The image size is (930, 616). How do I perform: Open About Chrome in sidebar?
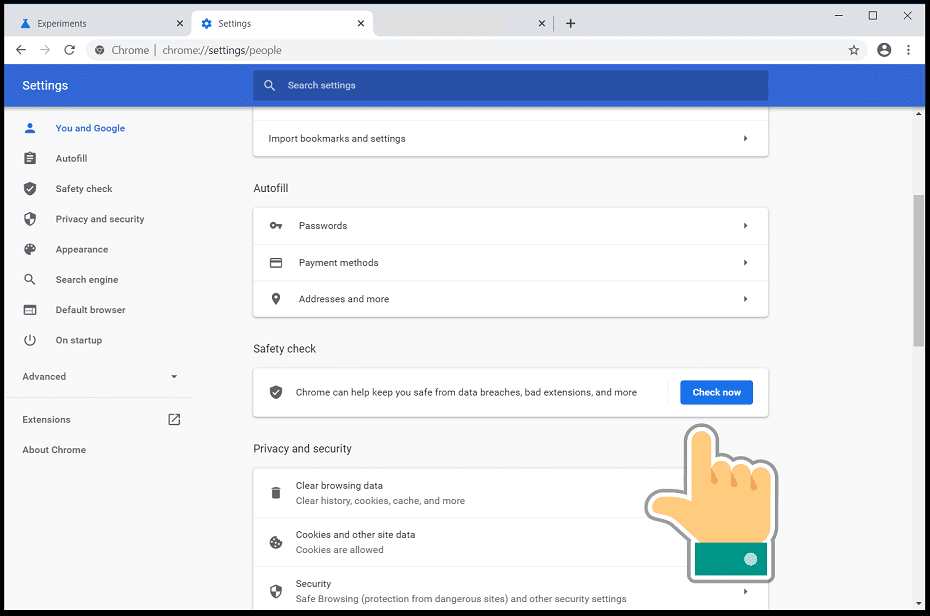point(54,449)
